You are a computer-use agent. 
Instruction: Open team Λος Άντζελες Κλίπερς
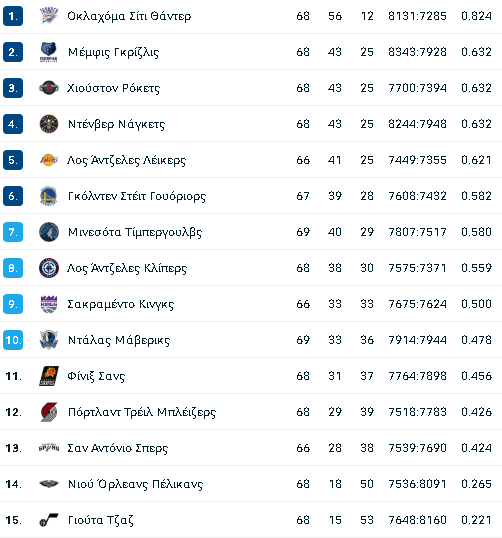pyautogui.click(x=127, y=268)
